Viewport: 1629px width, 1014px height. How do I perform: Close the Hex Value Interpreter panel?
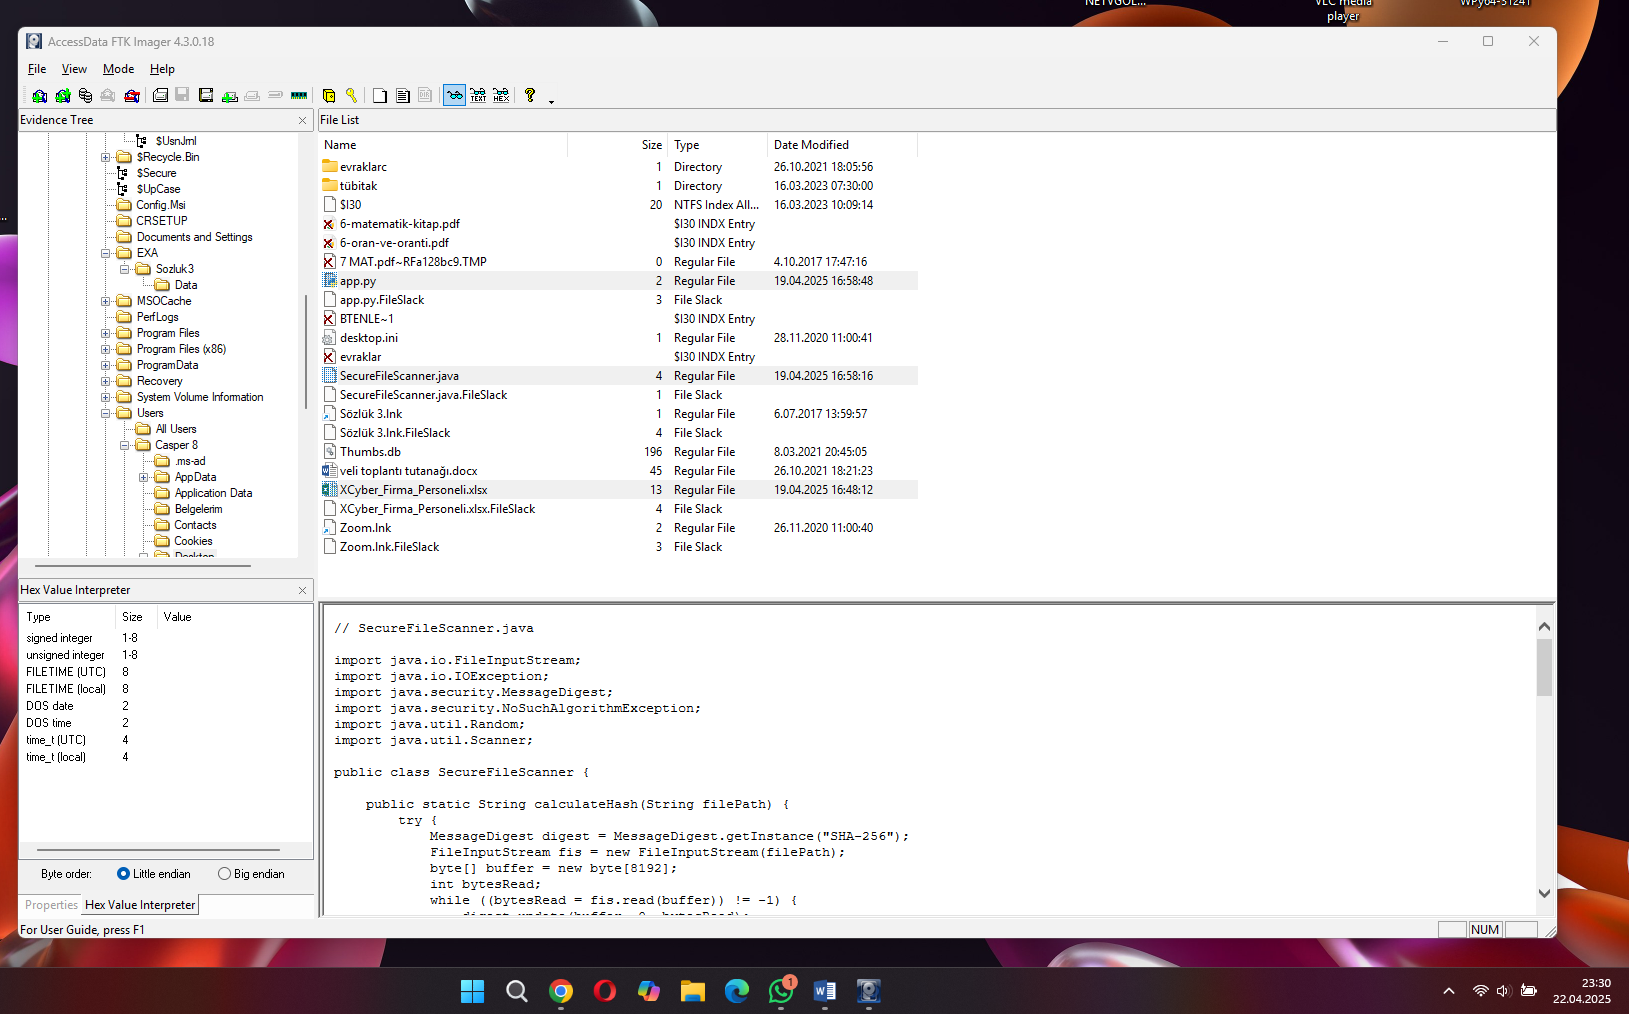click(x=302, y=591)
